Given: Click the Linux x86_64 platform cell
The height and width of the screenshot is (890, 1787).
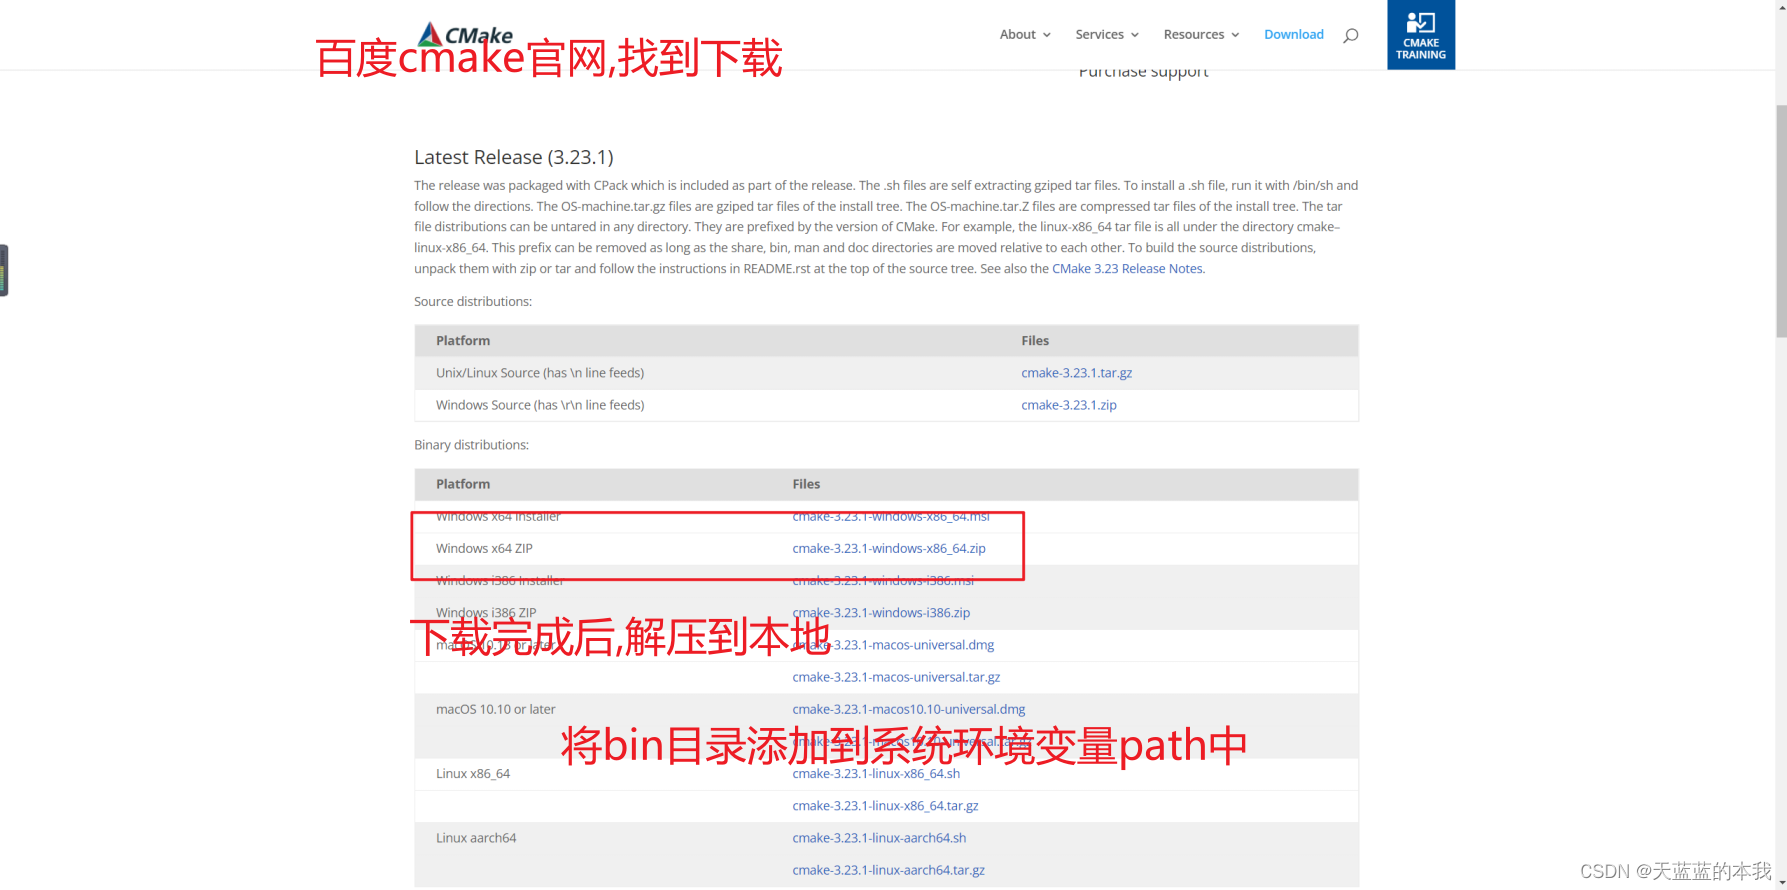Looking at the screenshot, I should pos(472,774).
